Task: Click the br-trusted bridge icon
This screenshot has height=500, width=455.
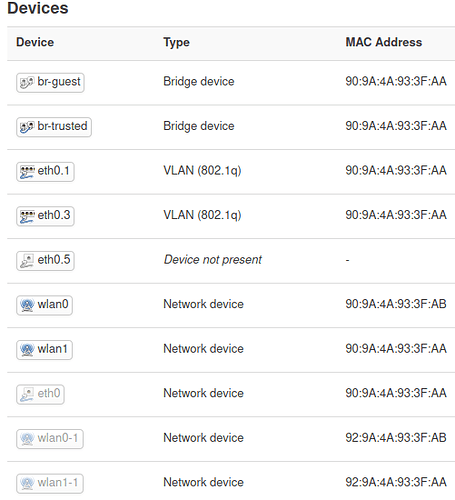Action: point(27,127)
